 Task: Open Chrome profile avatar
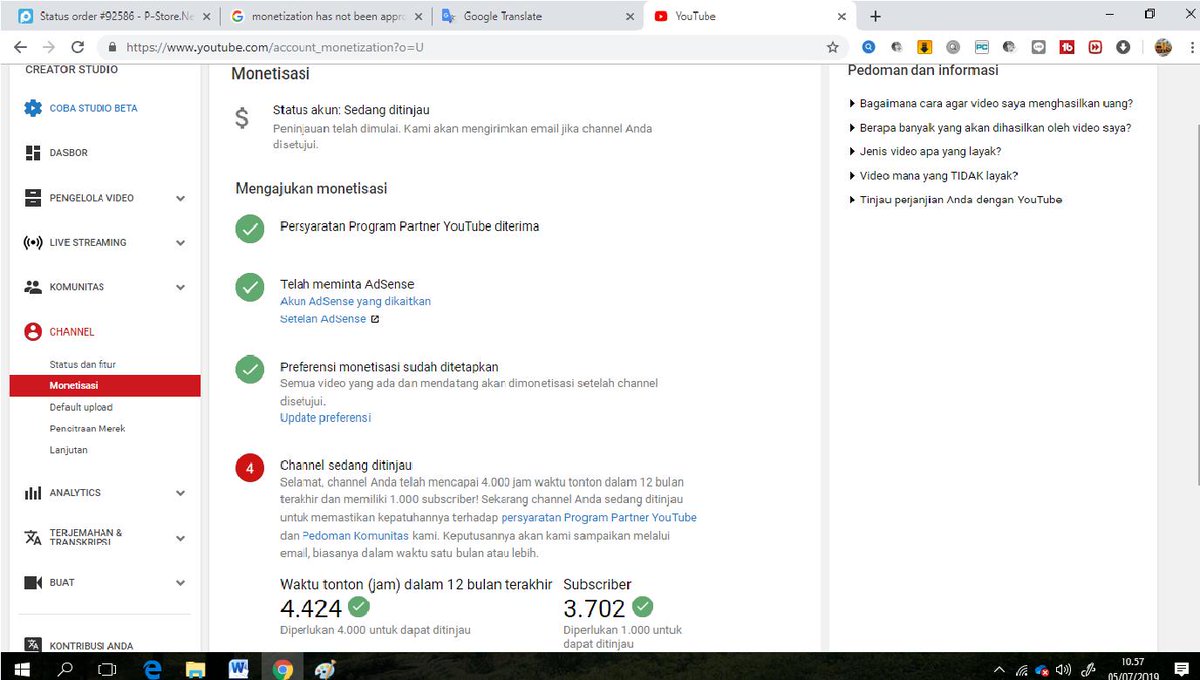[x=1163, y=47]
